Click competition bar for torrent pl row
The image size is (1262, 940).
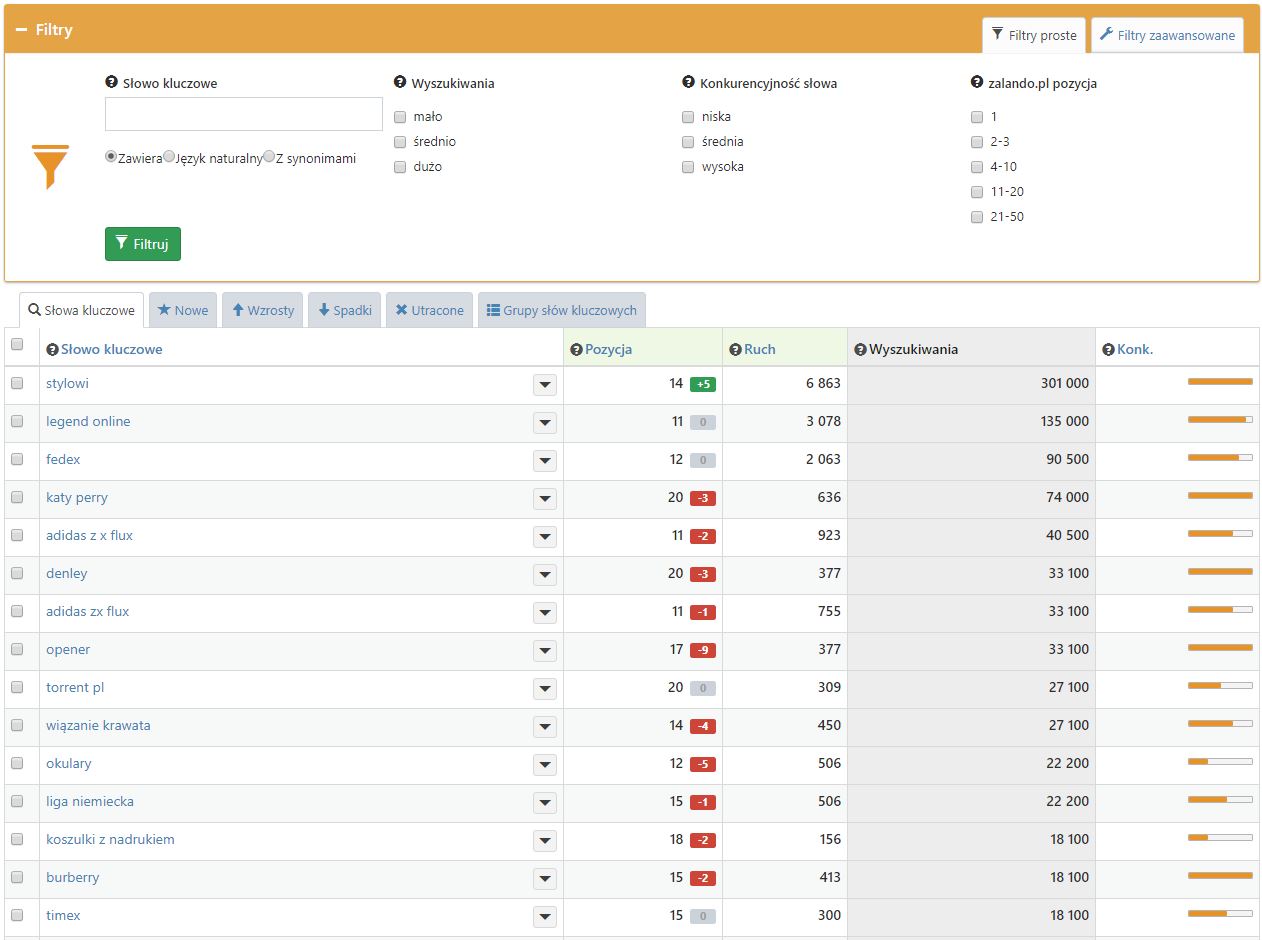(1220, 686)
